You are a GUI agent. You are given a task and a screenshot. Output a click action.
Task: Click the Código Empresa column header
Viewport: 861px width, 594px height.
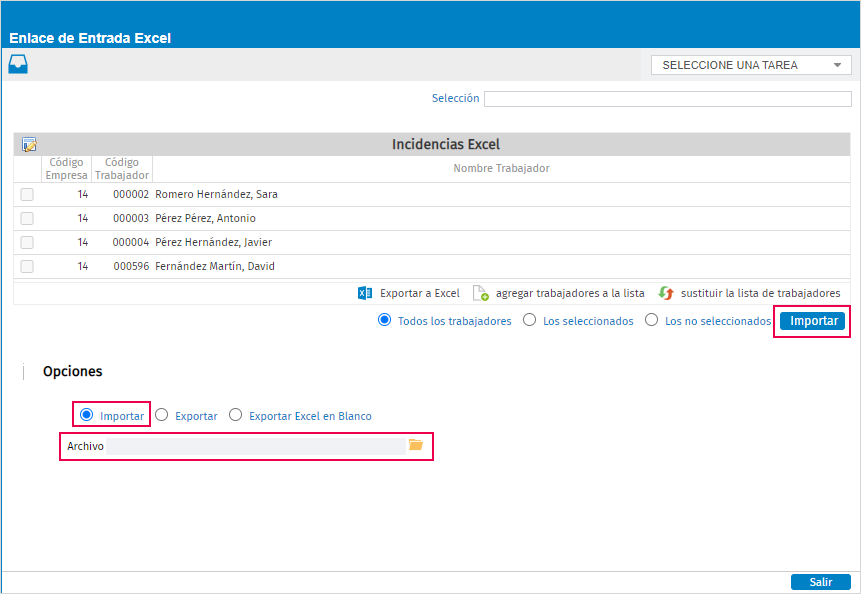tap(66, 169)
